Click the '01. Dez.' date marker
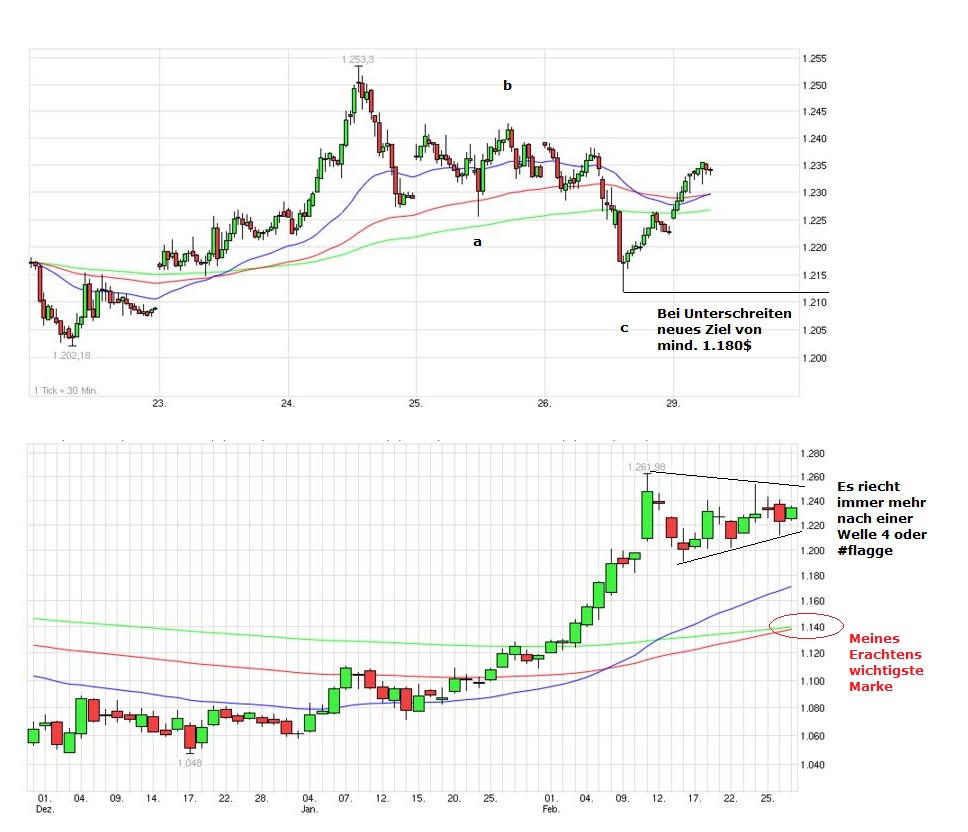 click(43, 803)
